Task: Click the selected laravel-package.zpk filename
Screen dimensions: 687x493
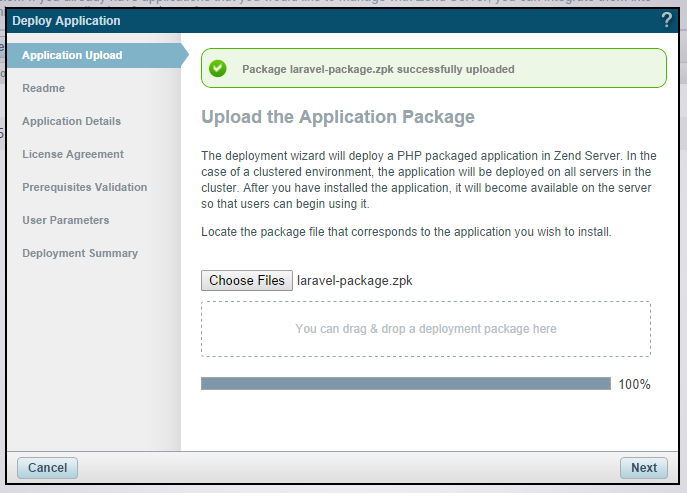Action: 354,281
